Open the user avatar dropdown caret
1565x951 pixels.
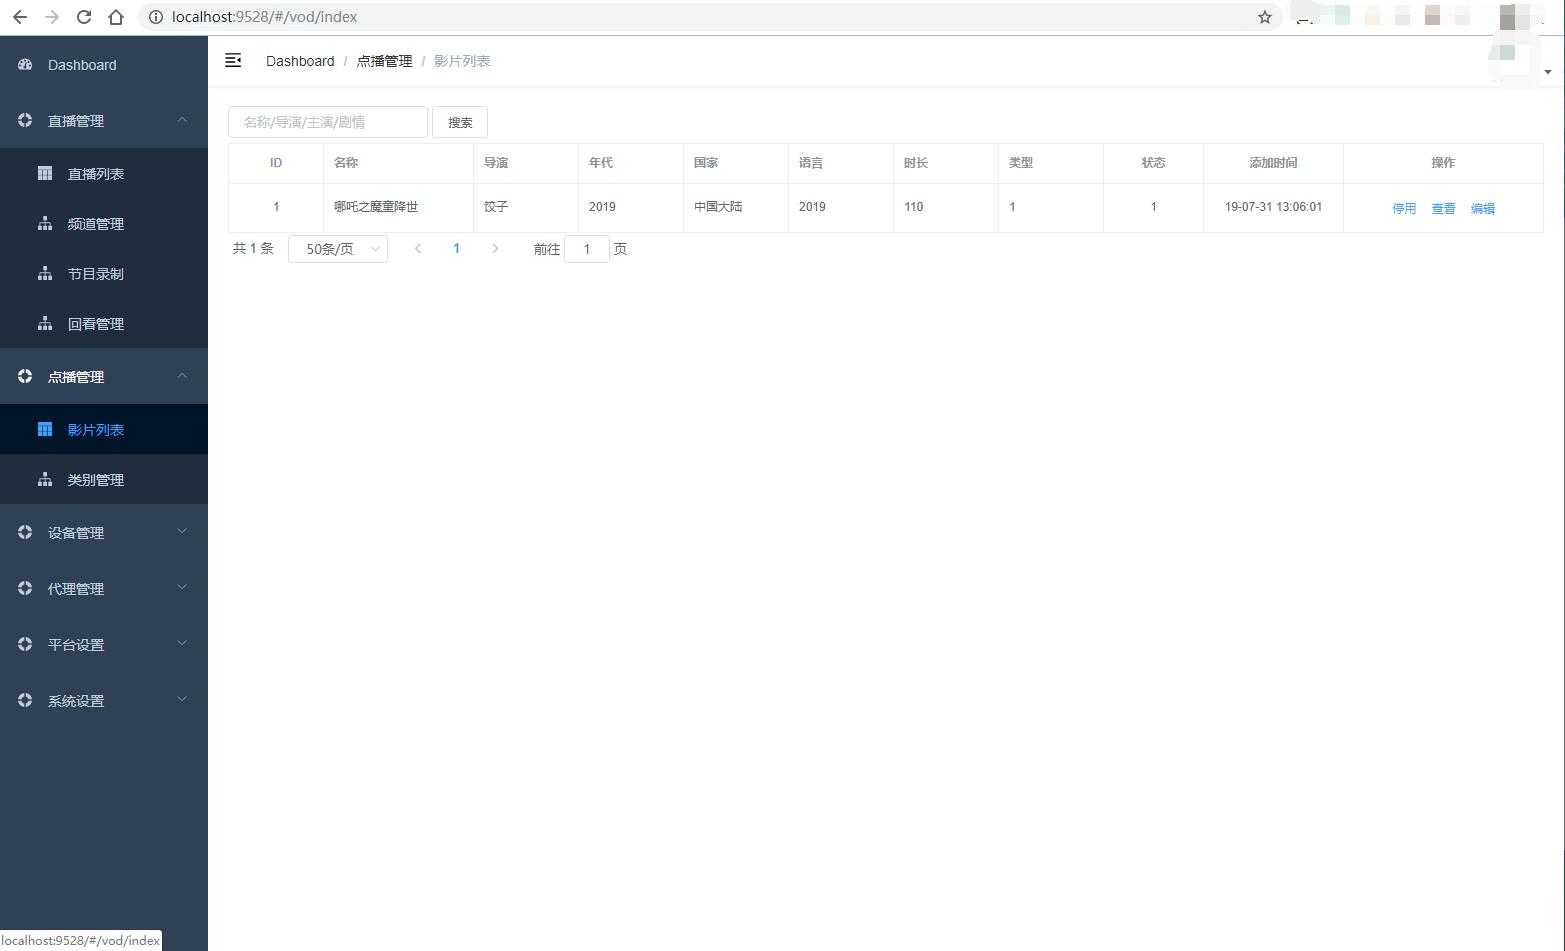(x=1548, y=72)
